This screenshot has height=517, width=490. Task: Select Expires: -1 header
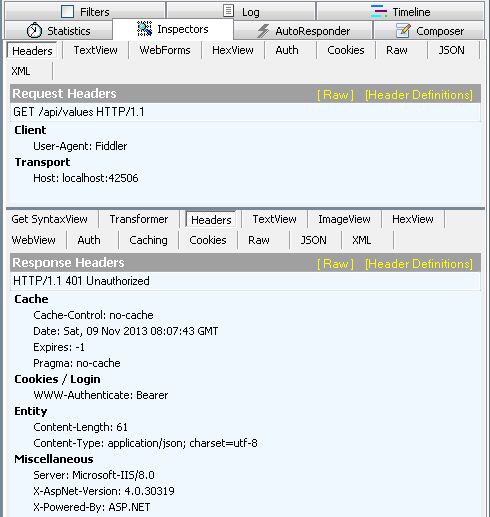[59, 347]
